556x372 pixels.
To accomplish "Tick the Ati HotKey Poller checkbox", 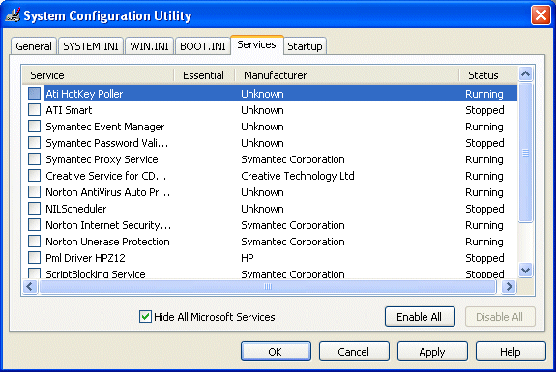I will click(x=34, y=94).
